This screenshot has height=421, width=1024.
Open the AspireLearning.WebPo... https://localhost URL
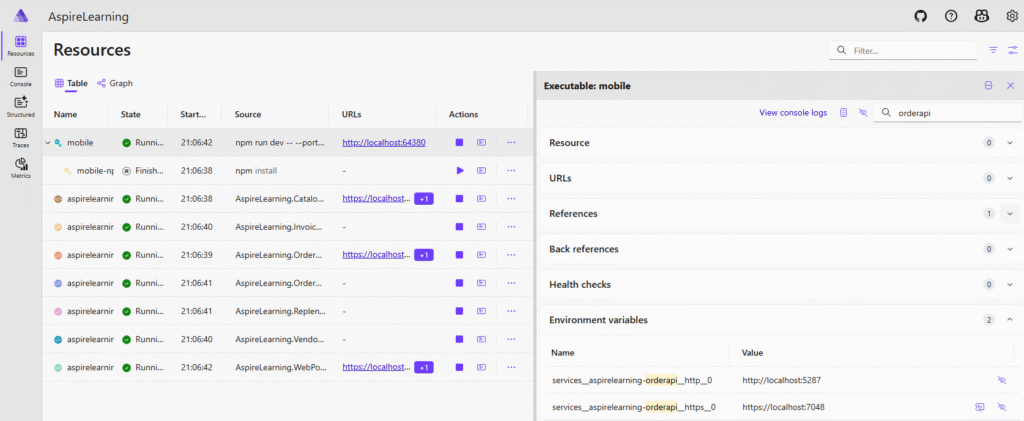(x=377, y=367)
